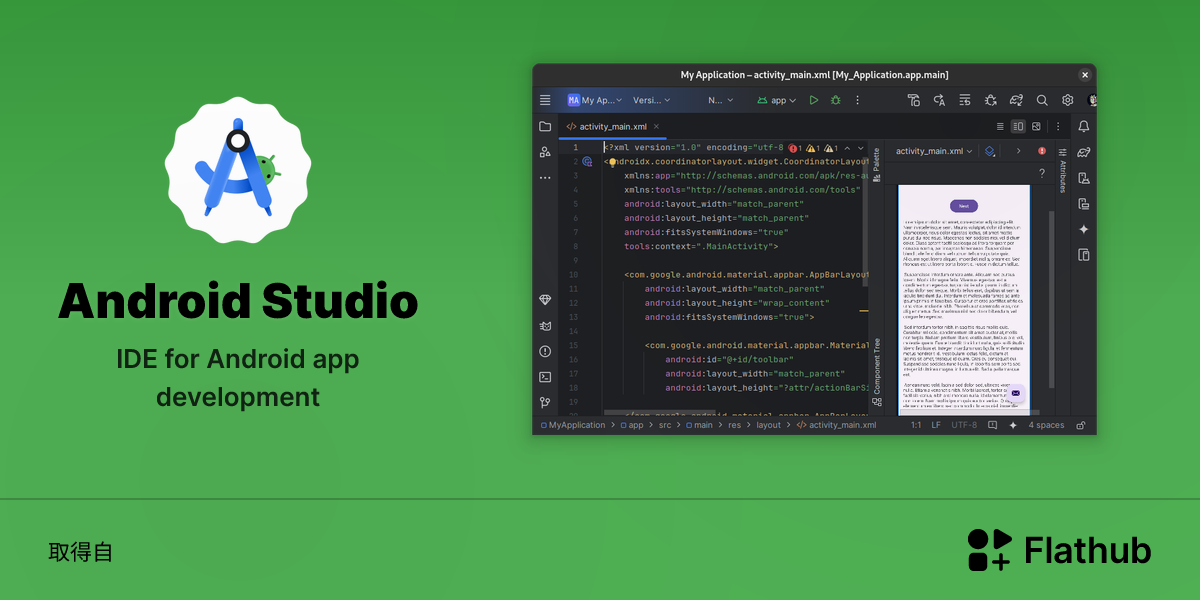1200x600 pixels.
Task: Open IDE settings gear
Action: pos(1068,100)
